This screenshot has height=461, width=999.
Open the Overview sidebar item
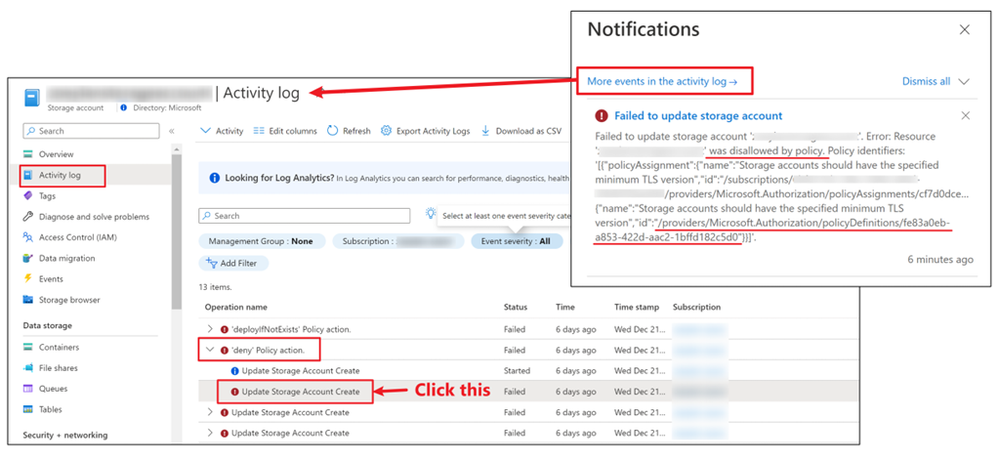click(x=56, y=154)
